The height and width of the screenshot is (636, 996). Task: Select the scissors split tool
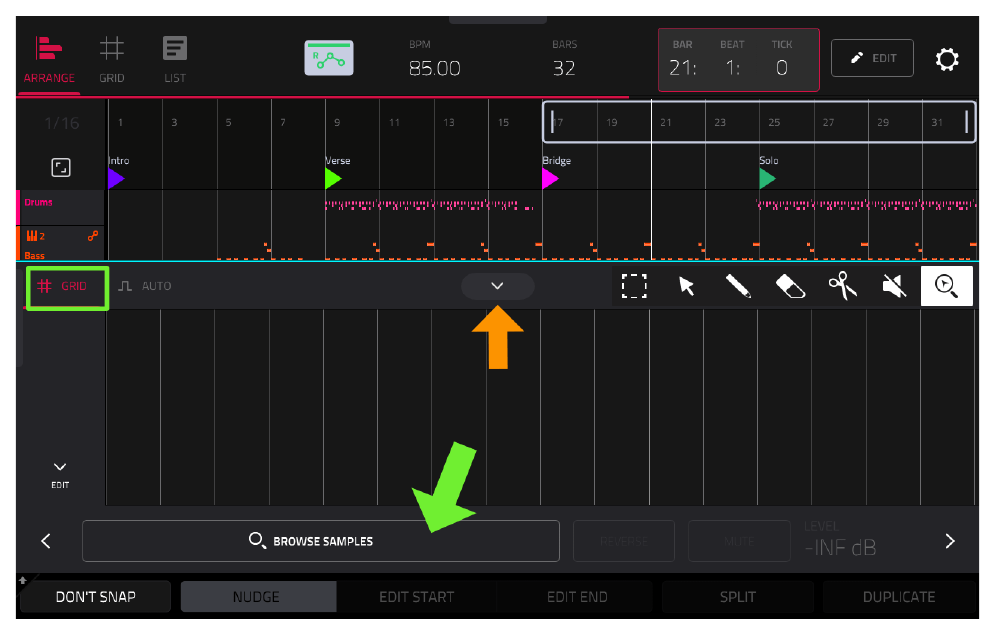842,286
